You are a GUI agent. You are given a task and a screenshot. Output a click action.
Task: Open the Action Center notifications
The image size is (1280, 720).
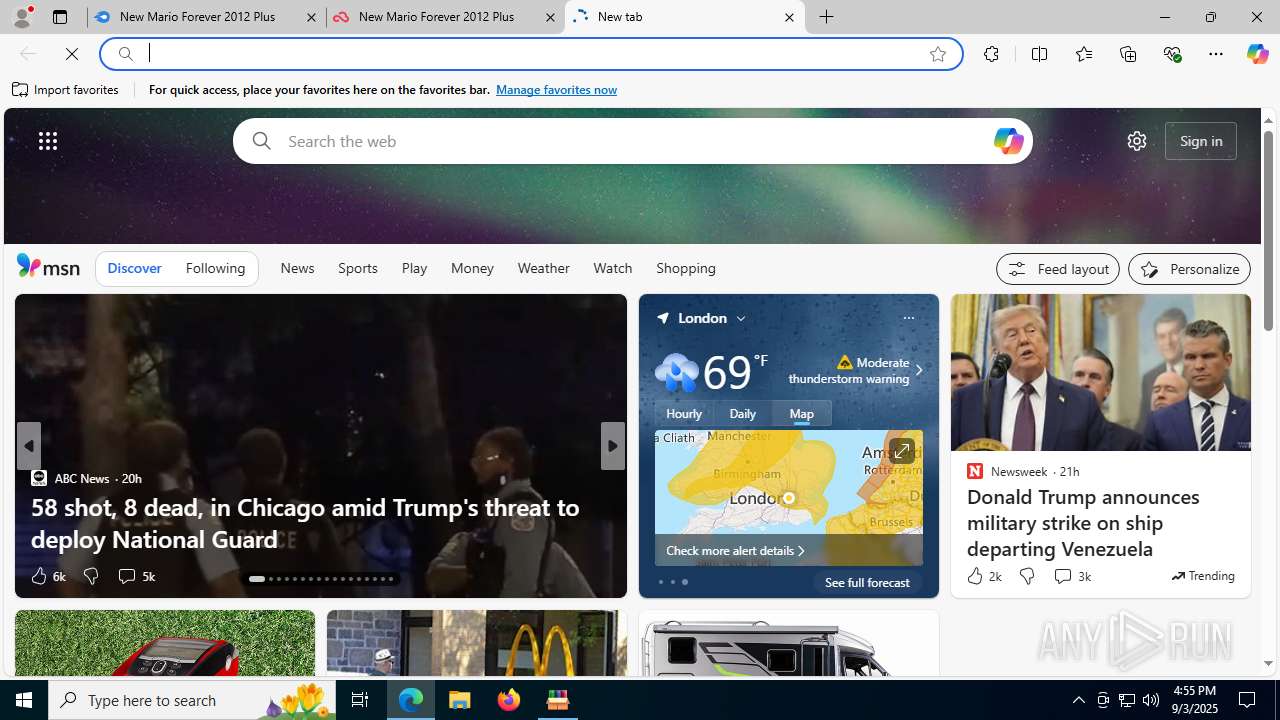pos(1248,700)
